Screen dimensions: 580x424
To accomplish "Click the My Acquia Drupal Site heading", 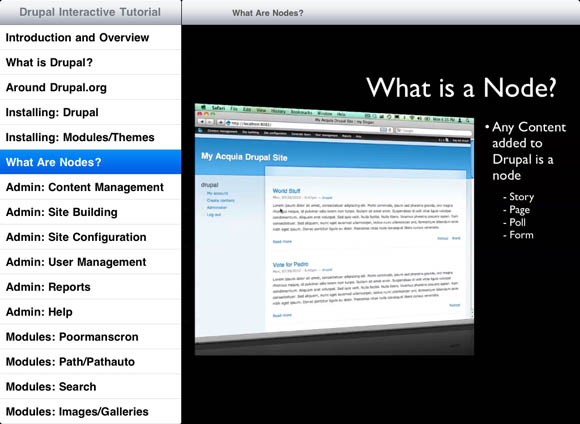I will [244, 157].
